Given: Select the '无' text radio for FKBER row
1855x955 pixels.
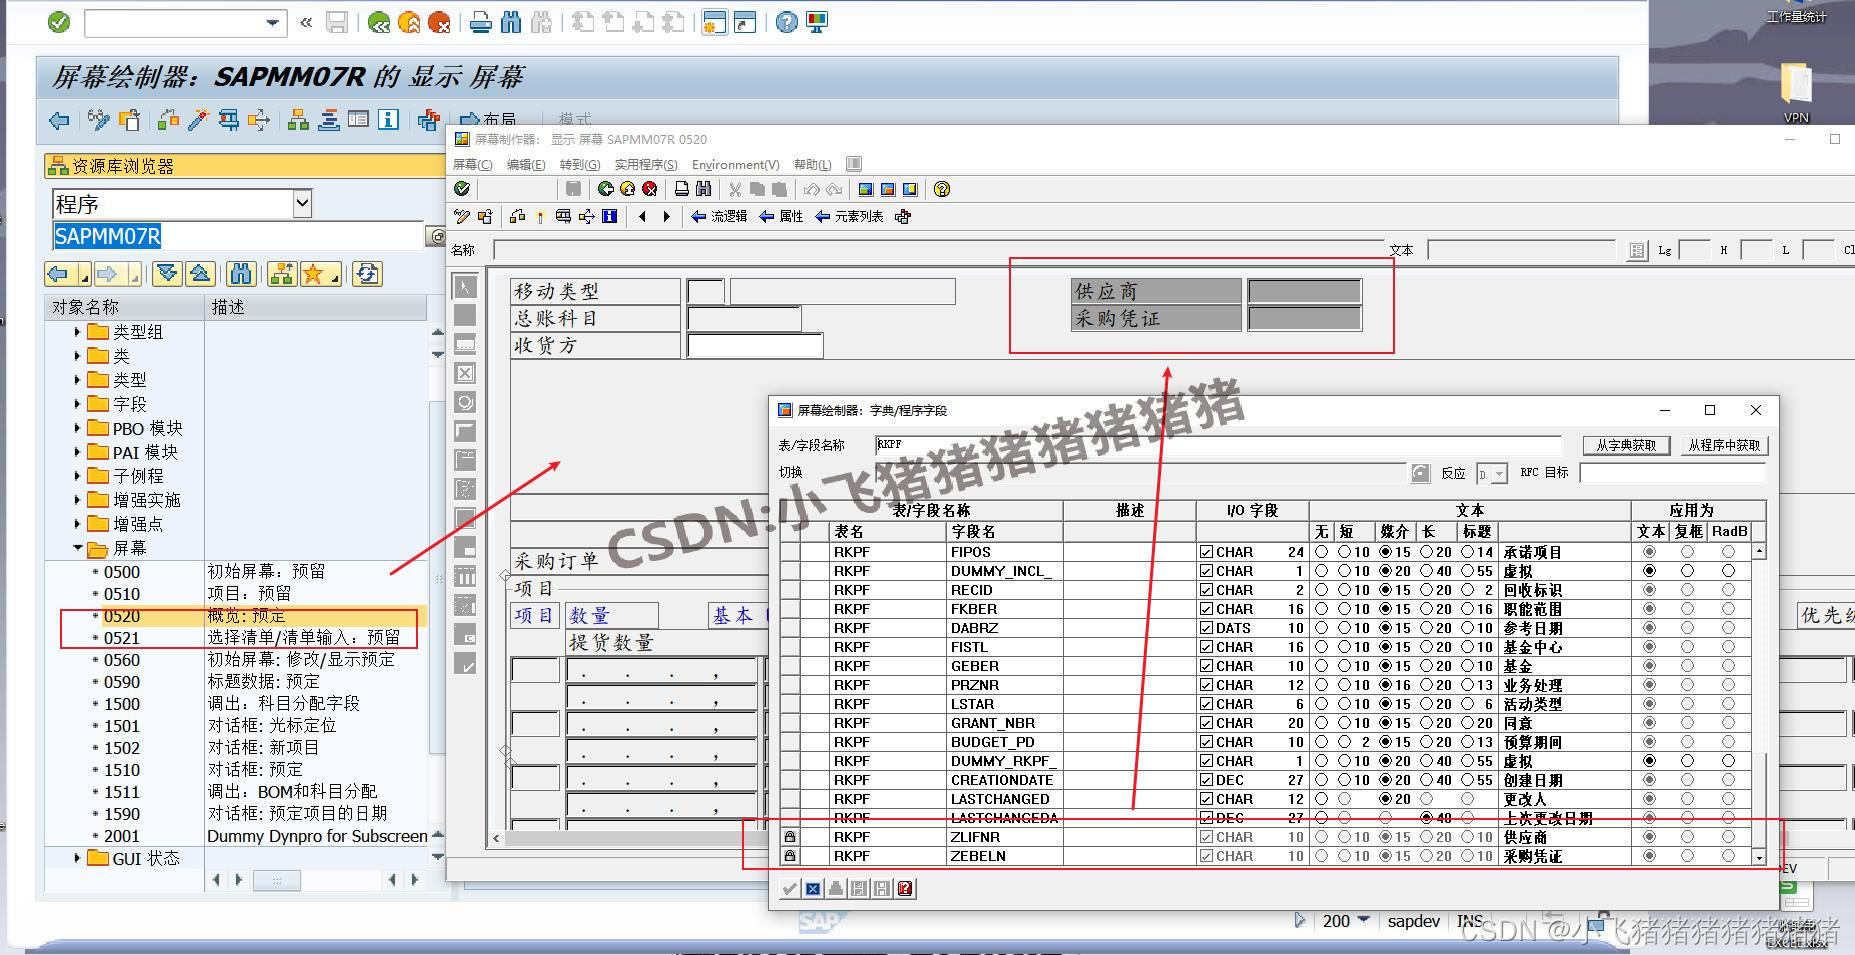Looking at the screenshot, I should (1322, 609).
